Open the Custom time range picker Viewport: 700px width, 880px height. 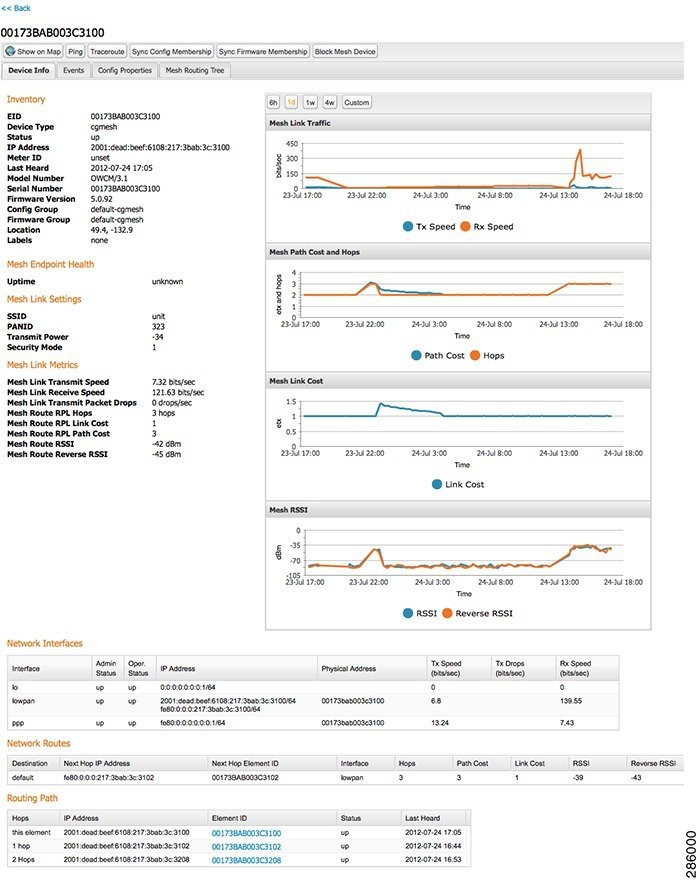[356, 103]
